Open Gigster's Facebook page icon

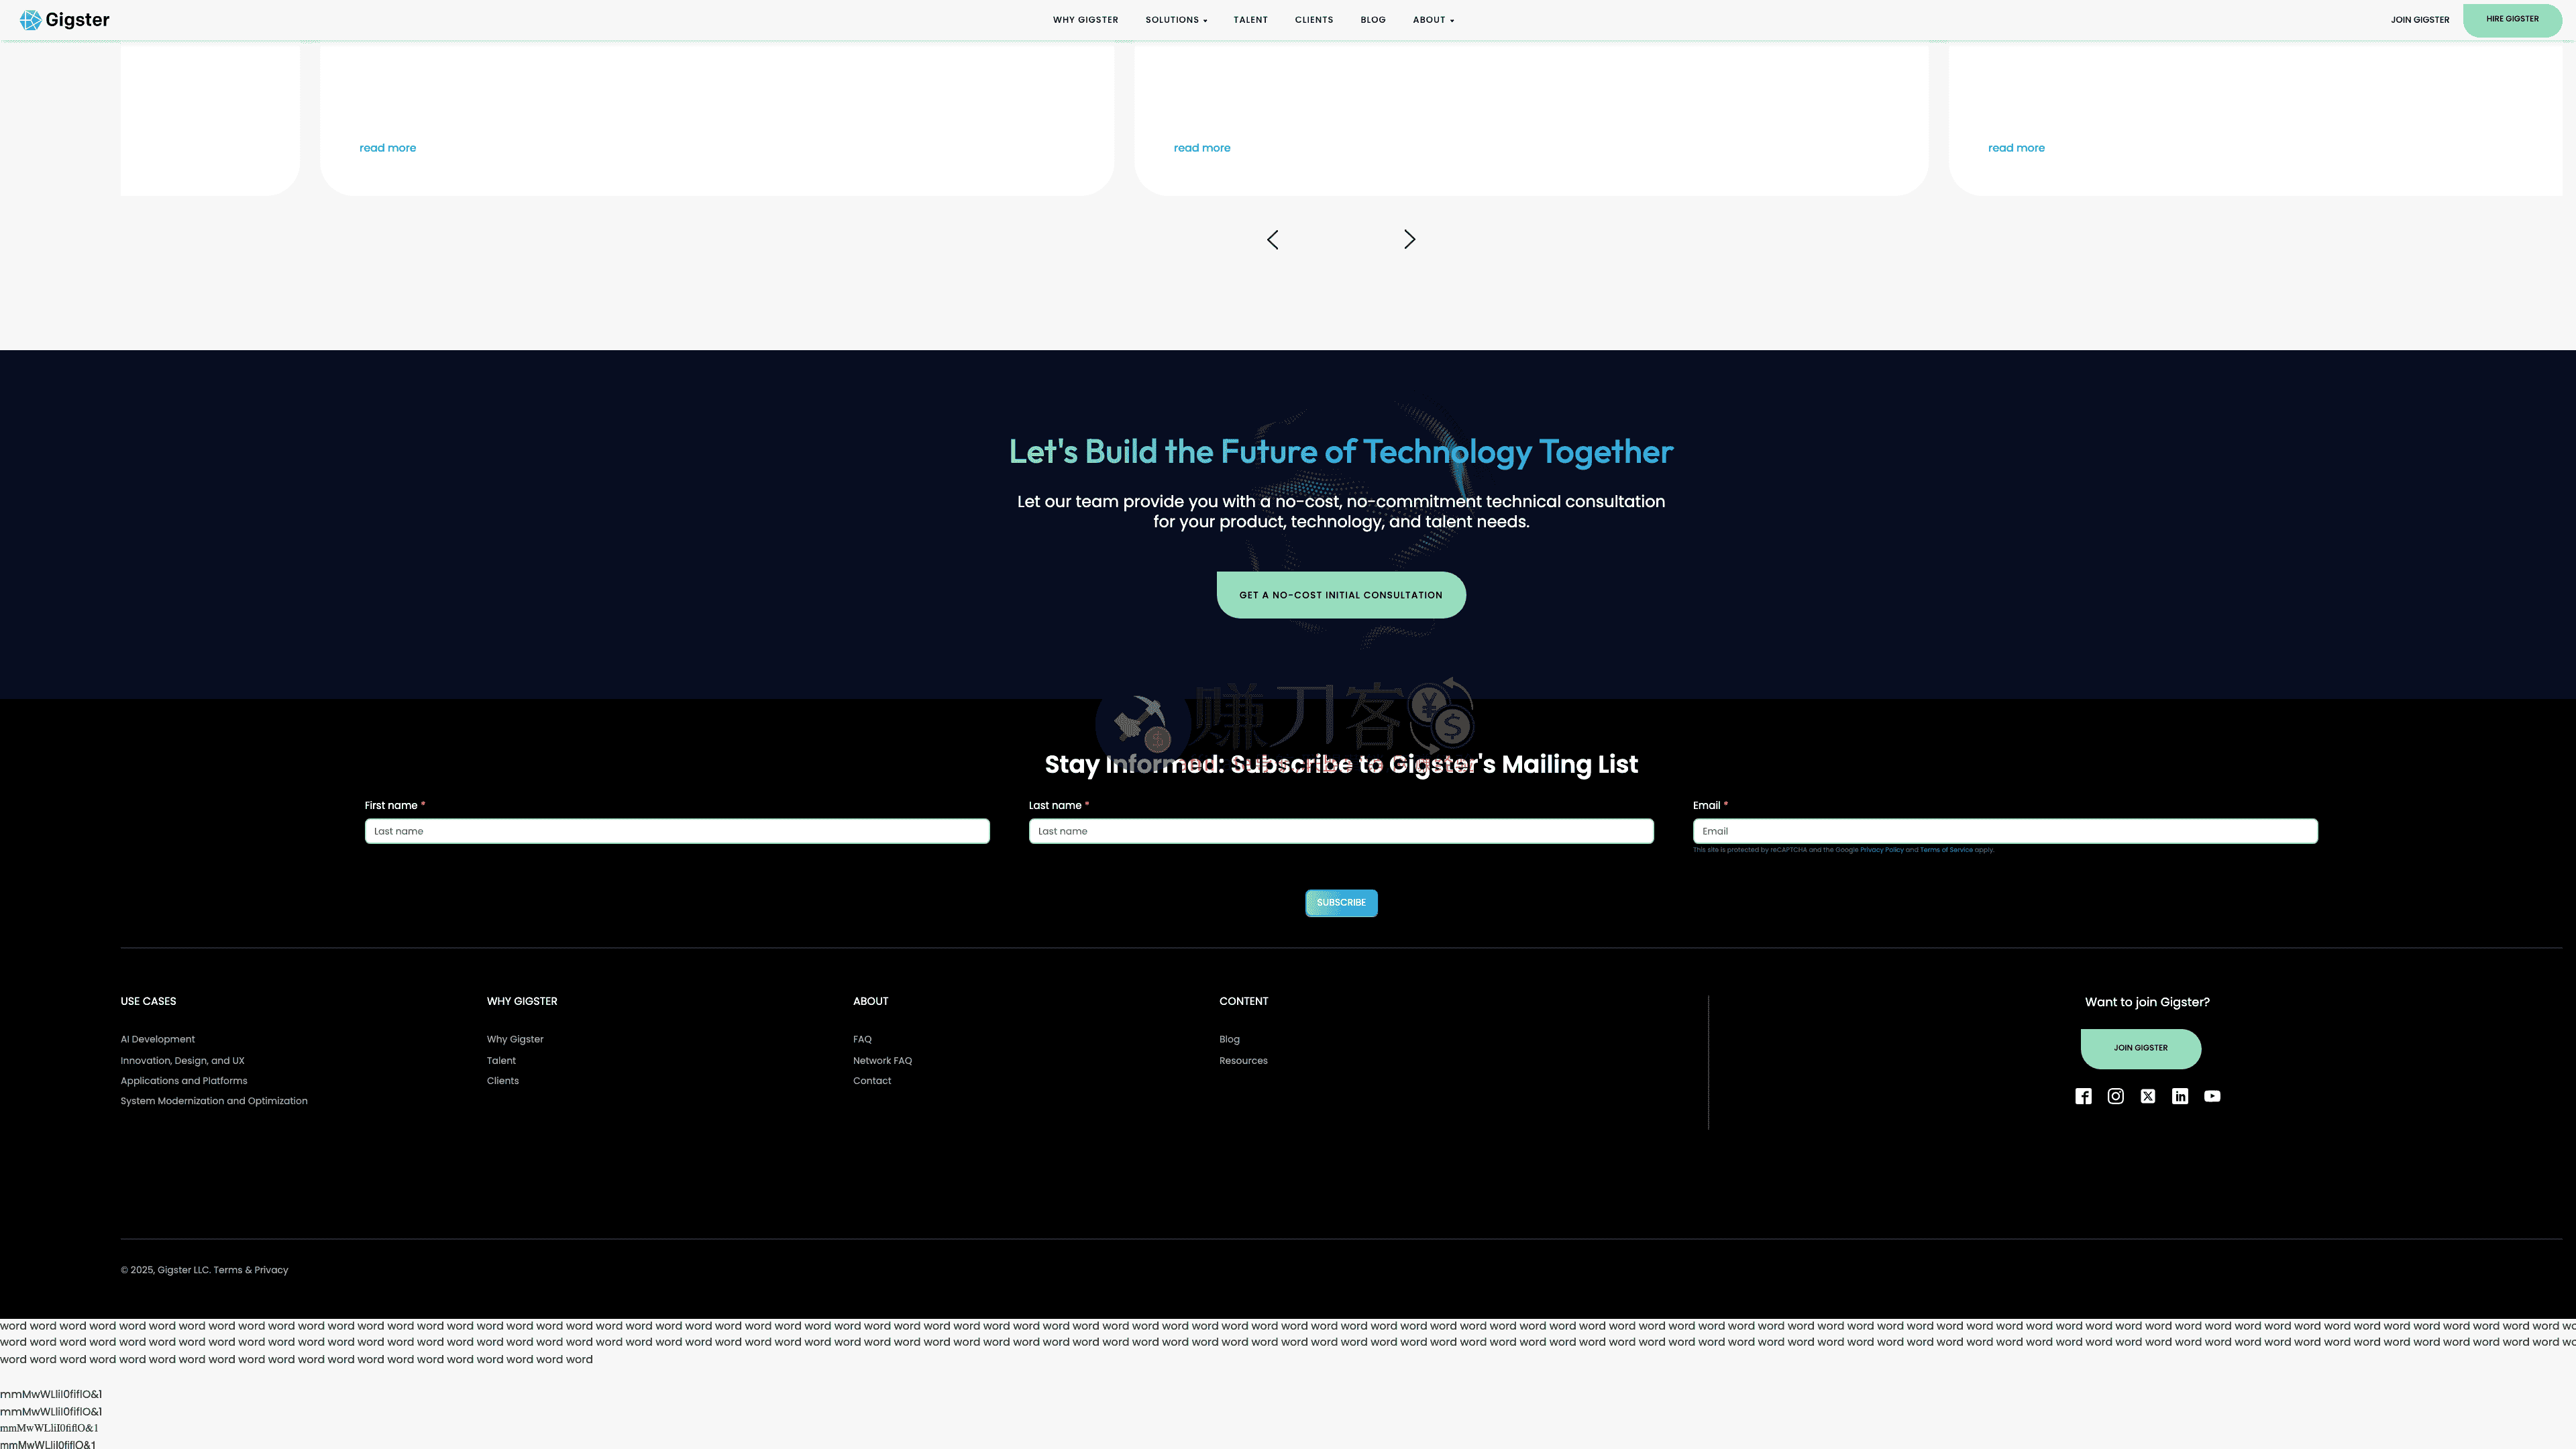point(2083,1096)
